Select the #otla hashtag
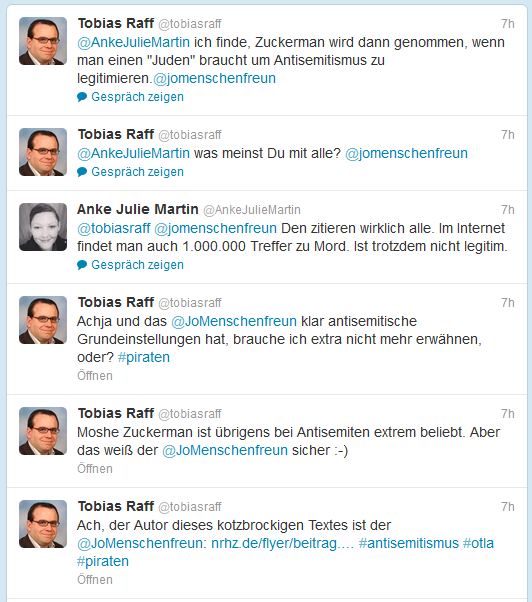 (478, 543)
